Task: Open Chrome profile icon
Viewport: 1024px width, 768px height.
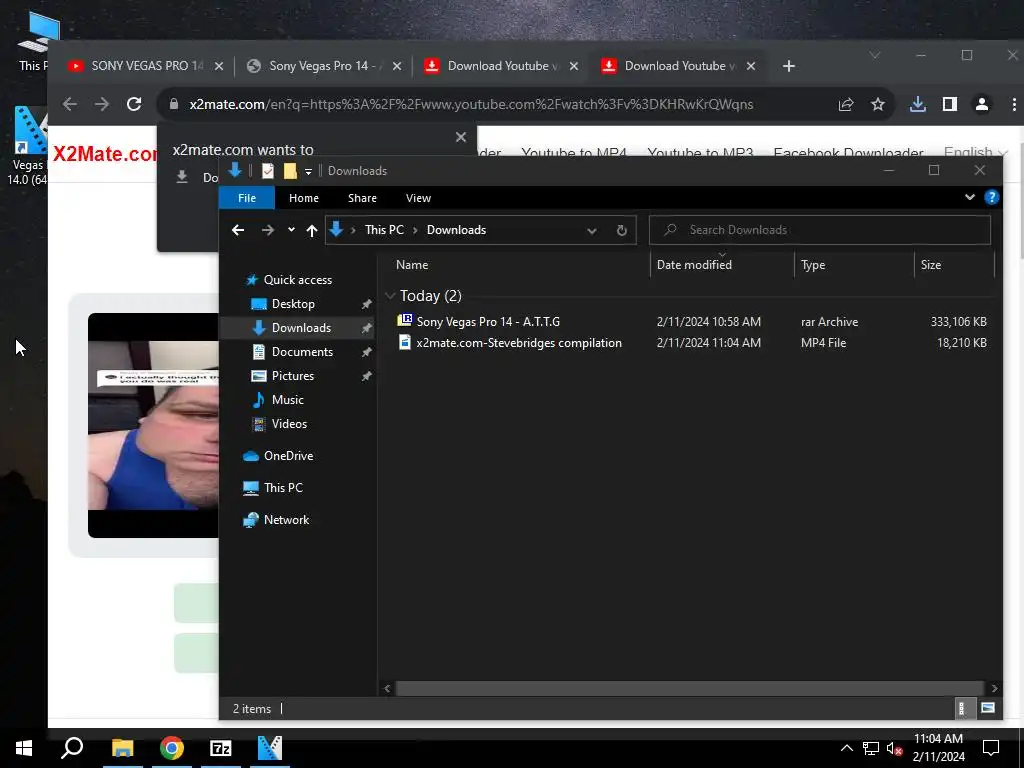Action: (x=982, y=104)
